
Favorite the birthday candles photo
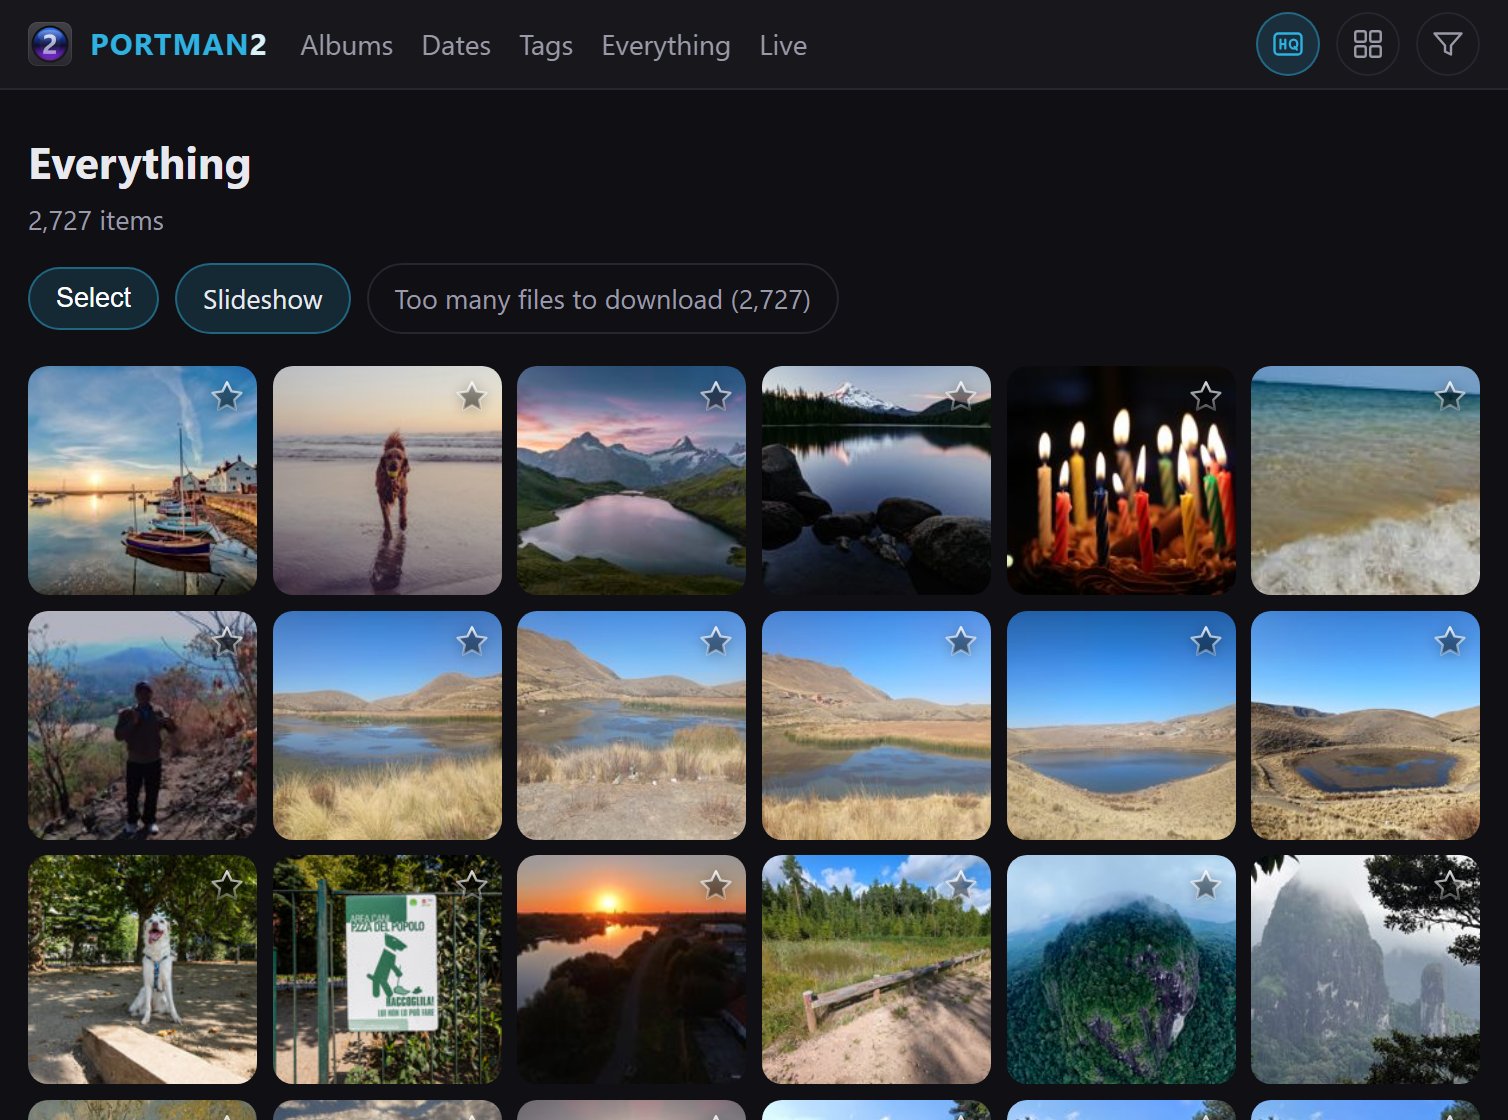(1206, 396)
